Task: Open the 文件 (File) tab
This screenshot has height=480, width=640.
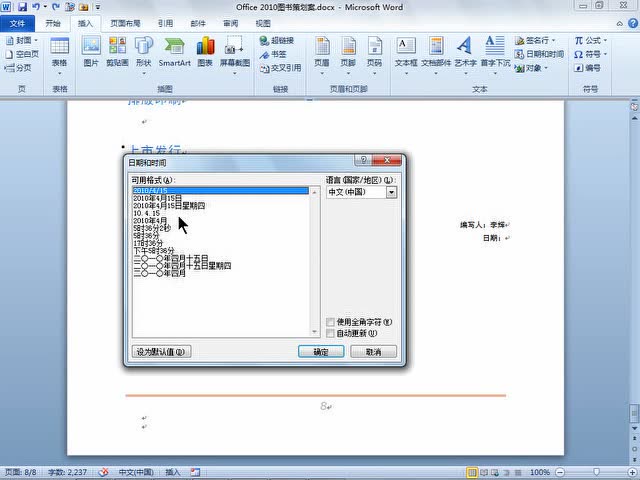Action: coord(17,22)
